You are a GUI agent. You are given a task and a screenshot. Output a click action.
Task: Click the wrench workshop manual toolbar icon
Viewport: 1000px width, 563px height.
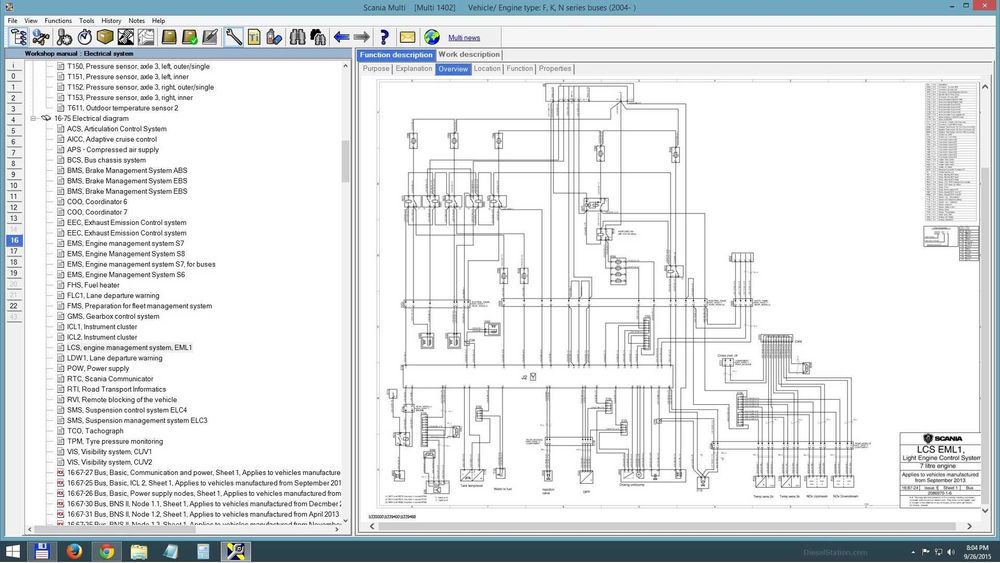233,37
